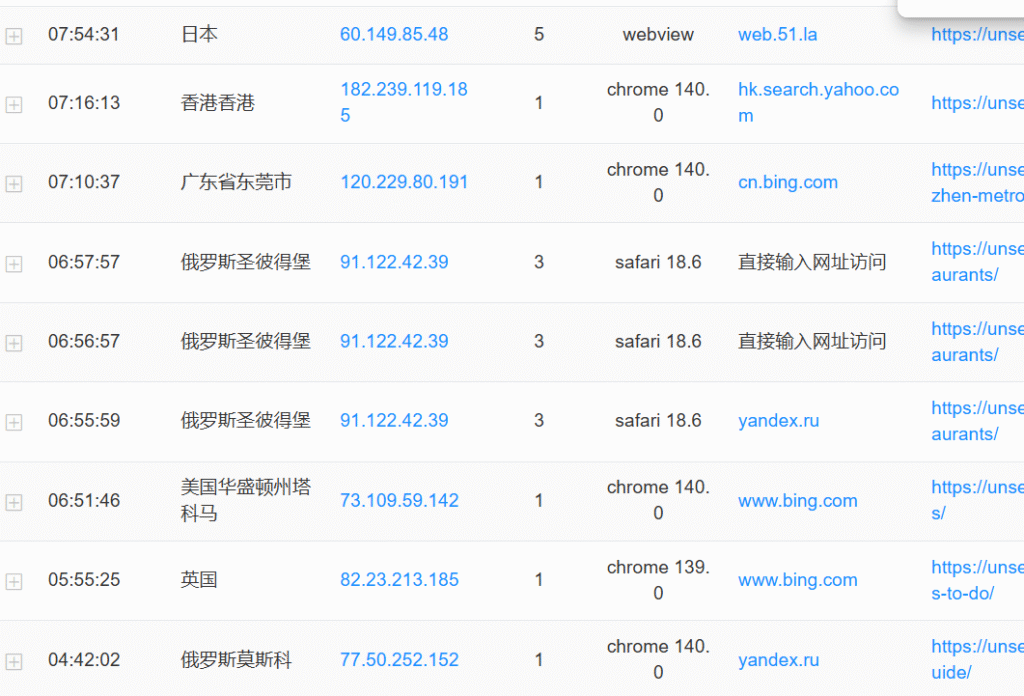Expand the 07:16:13 Hong Kong row
The width and height of the screenshot is (1024, 696).
pos(14,104)
